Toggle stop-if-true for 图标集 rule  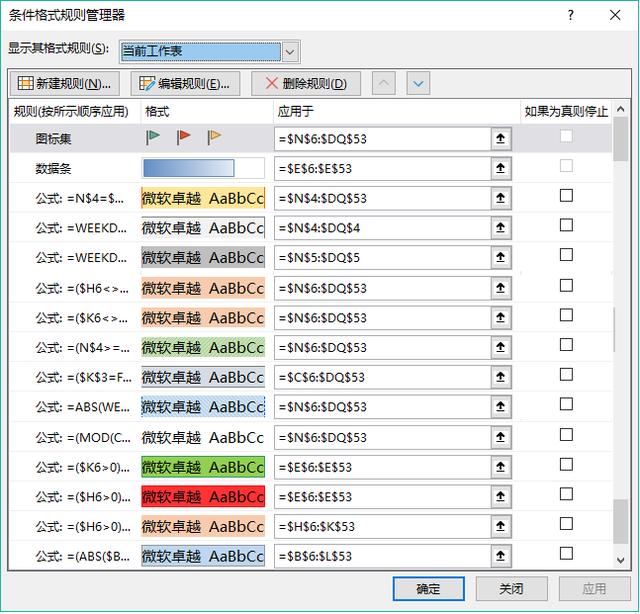coord(566,136)
